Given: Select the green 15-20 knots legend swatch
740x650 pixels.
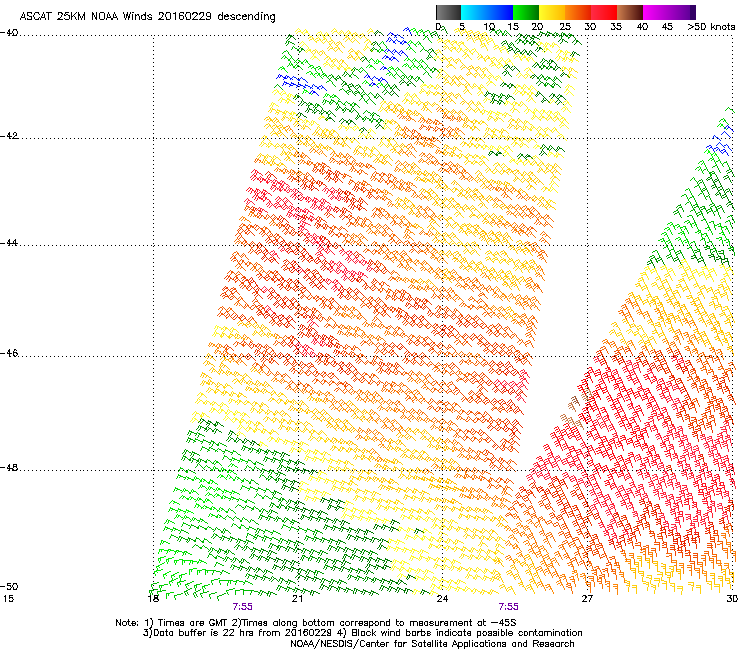Looking at the screenshot, I should pos(526,12).
